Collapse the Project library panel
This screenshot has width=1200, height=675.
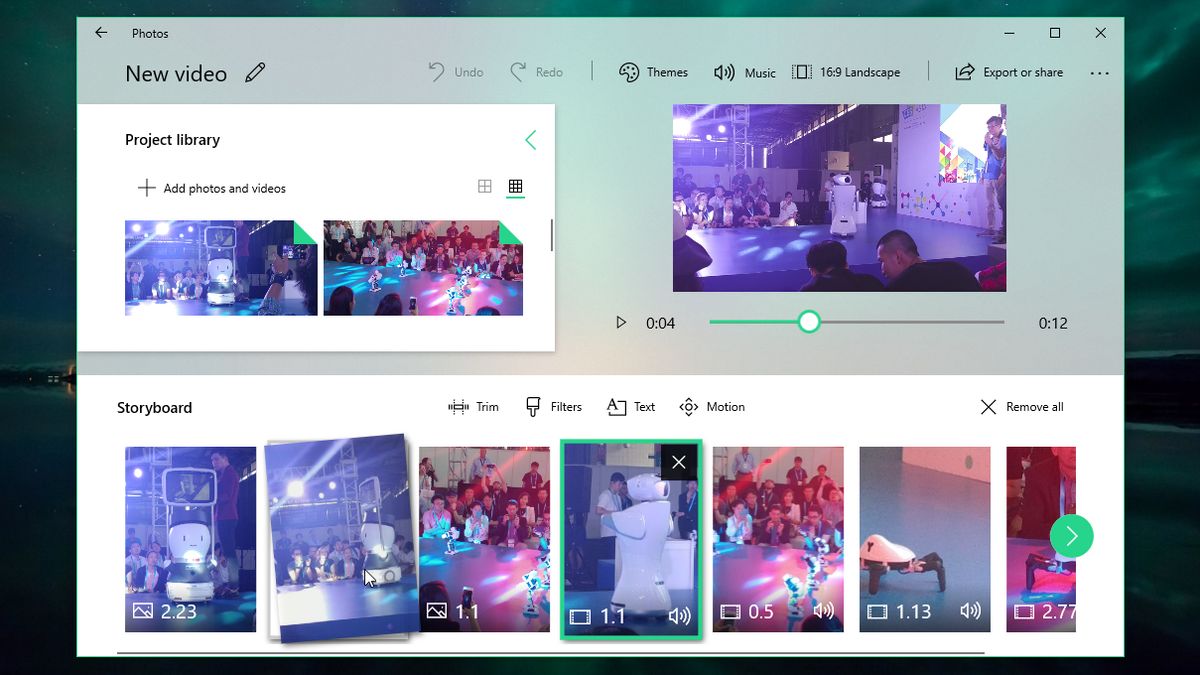(531, 140)
